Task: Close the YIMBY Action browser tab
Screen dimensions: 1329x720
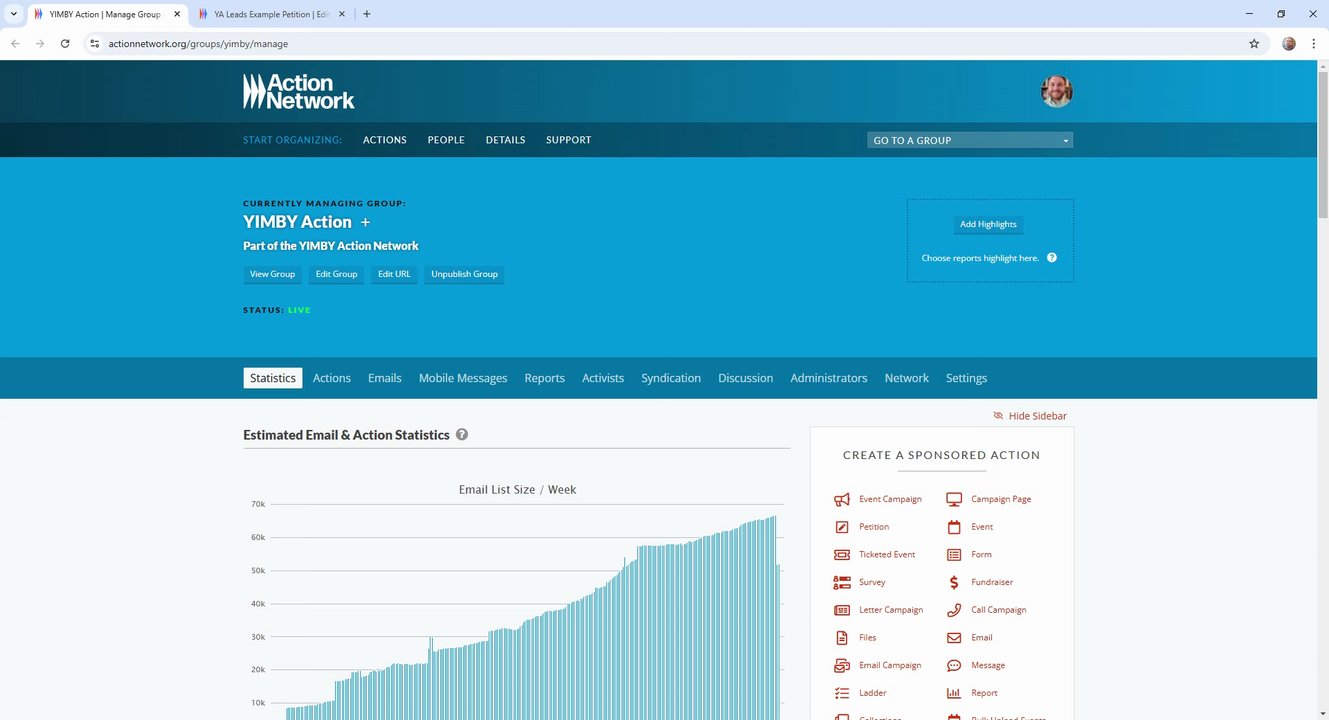Action: click(x=176, y=14)
